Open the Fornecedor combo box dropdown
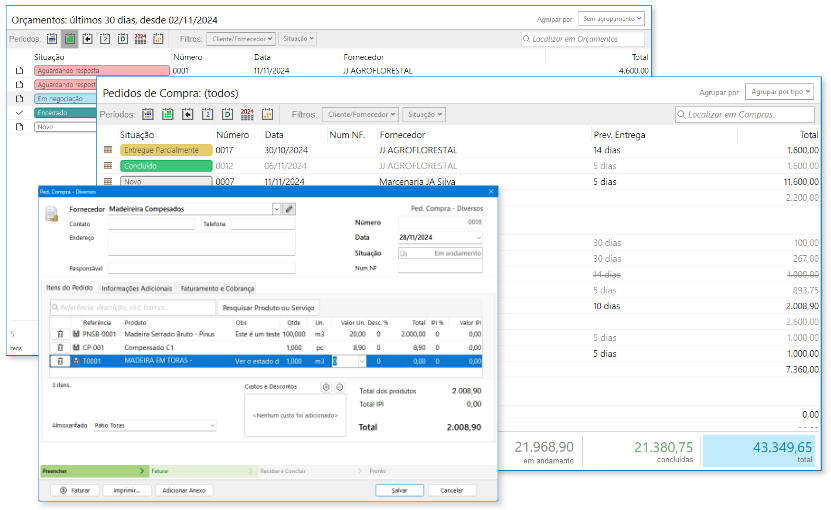Screen dimensions: 831x510 pos(277,209)
